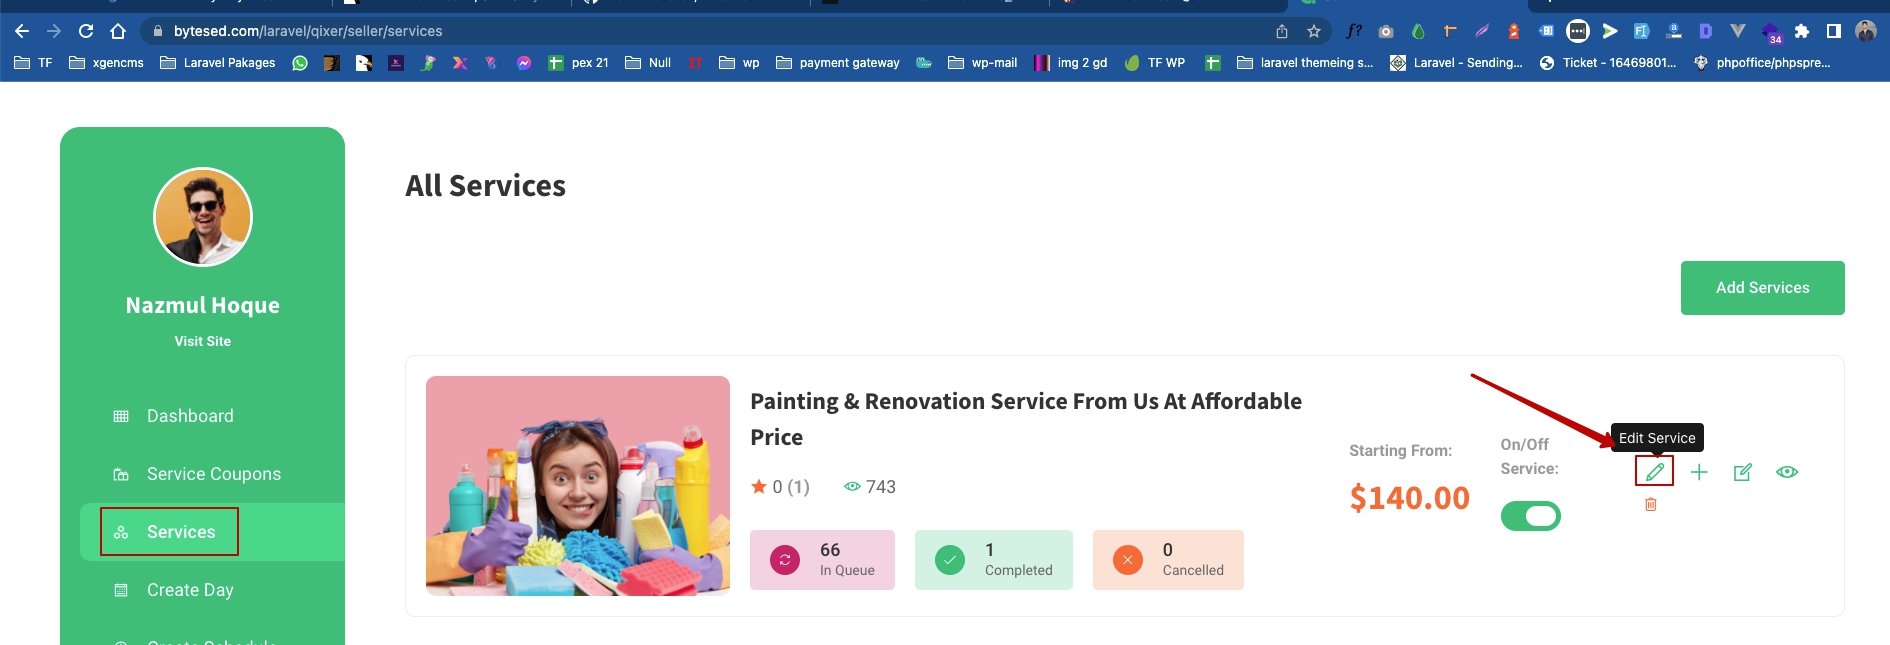Open the Visit Site link

click(202, 341)
